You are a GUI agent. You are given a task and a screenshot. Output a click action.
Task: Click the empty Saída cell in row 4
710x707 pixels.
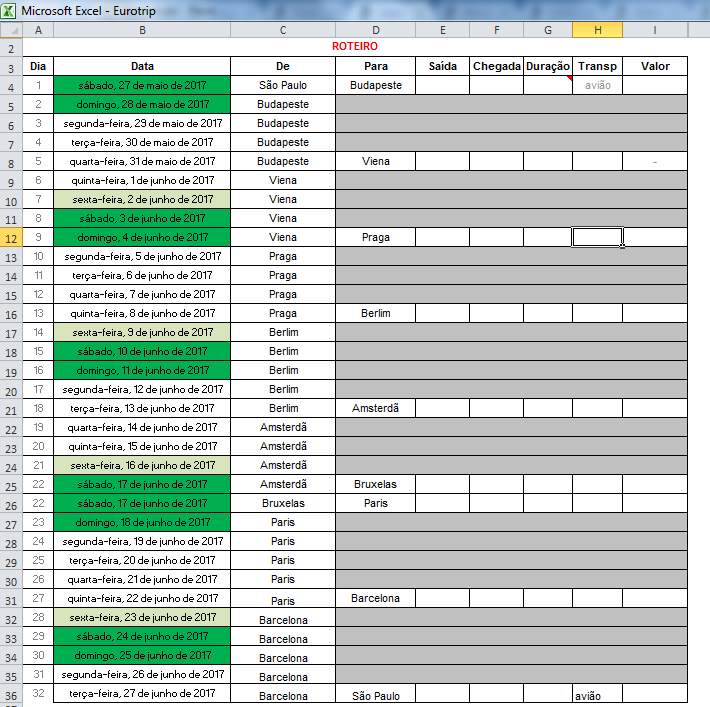tap(442, 85)
